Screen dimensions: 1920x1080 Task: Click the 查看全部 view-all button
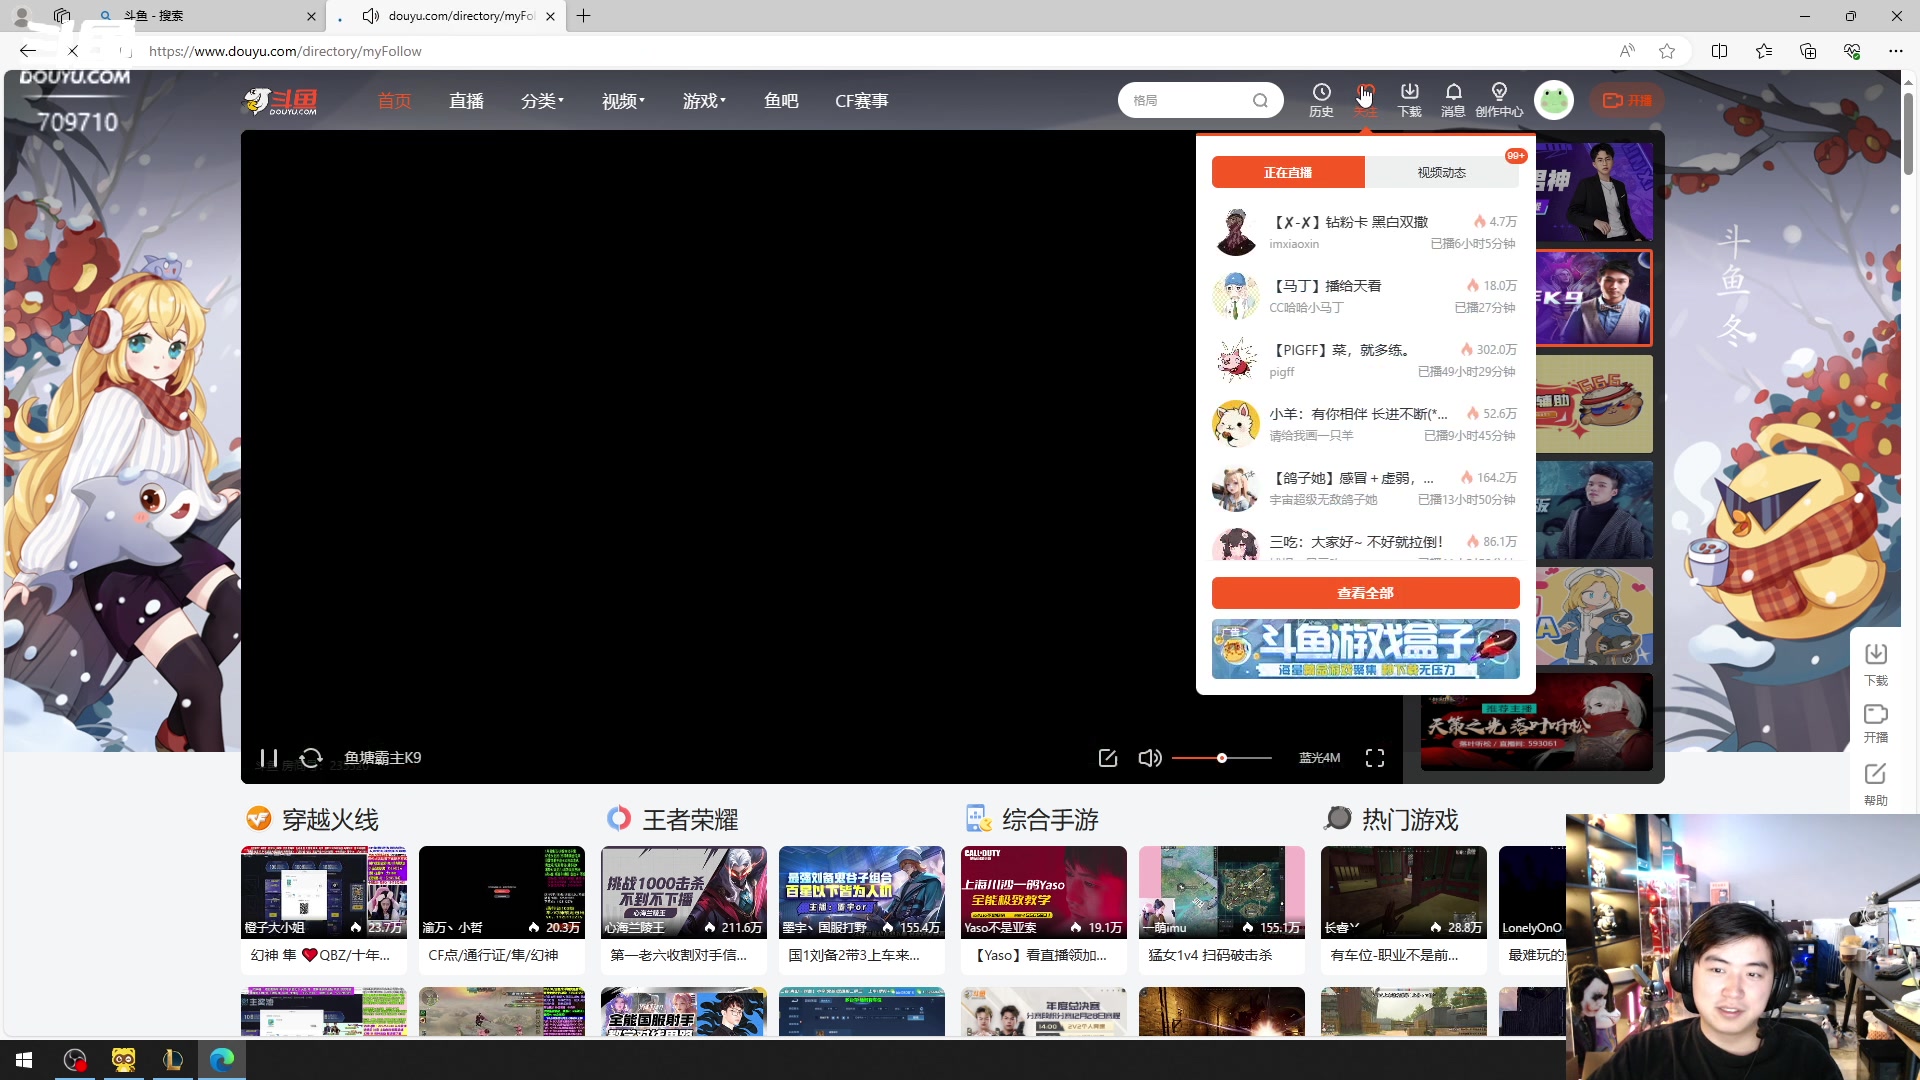[1365, 592]
